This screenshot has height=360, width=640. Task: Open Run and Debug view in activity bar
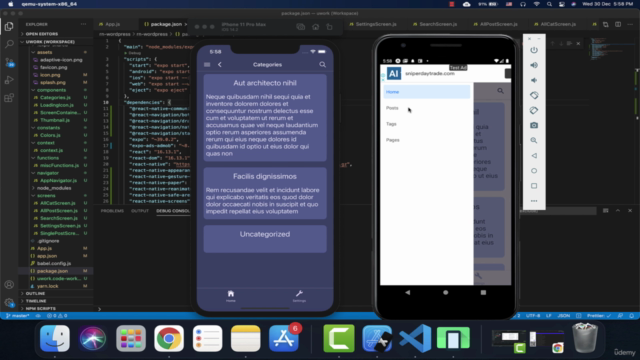9,80
